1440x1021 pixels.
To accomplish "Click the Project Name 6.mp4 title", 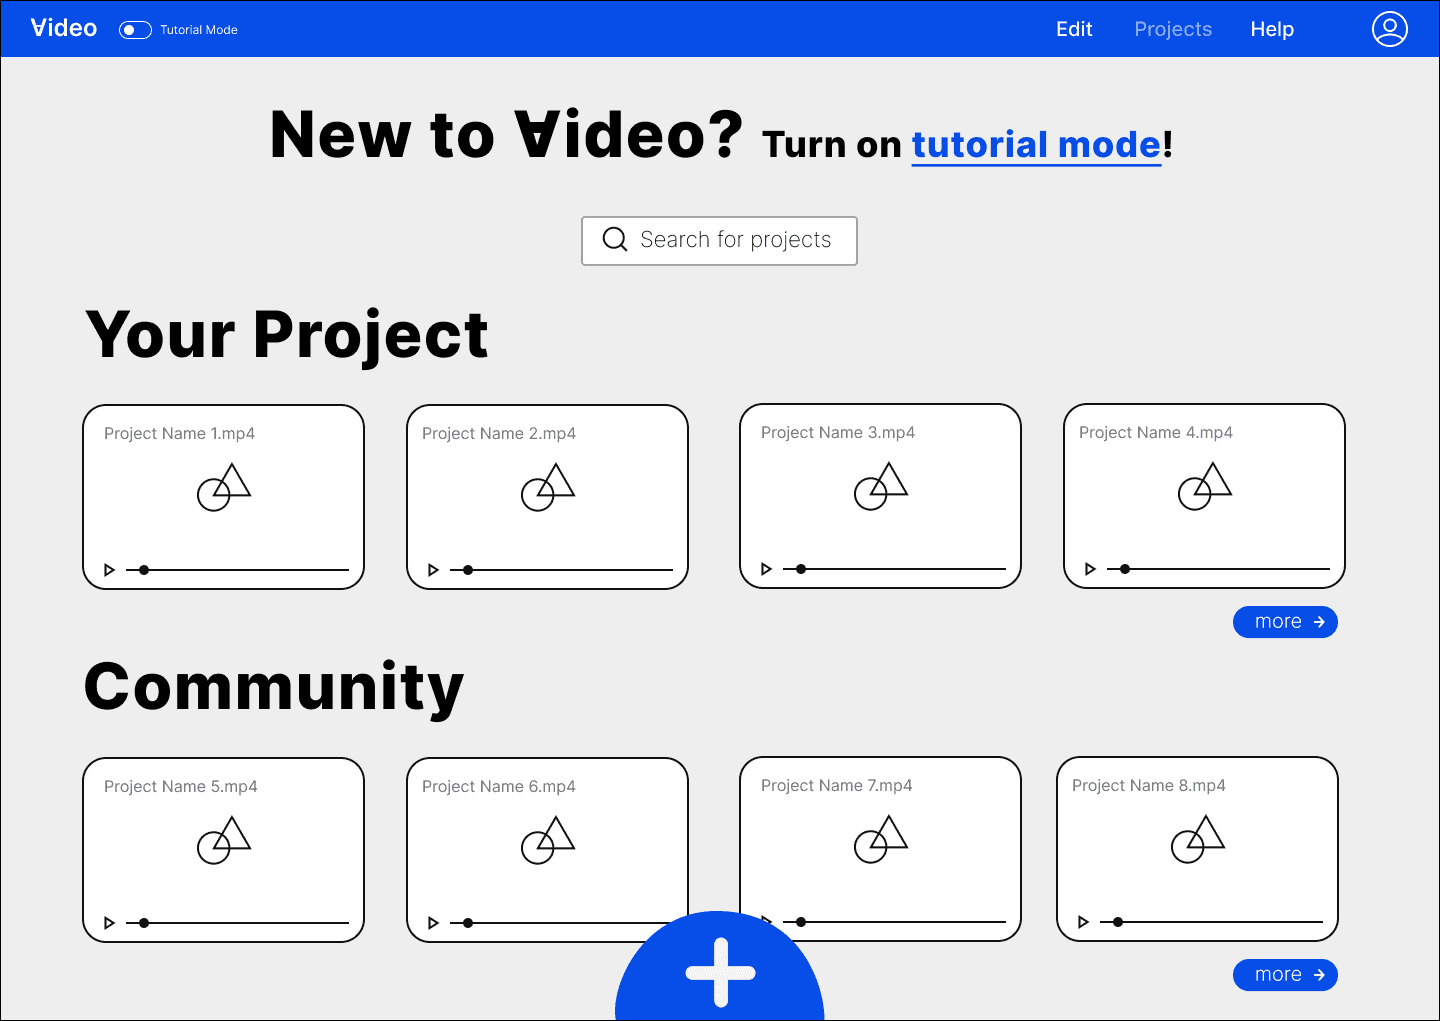I will click(499, 787).
